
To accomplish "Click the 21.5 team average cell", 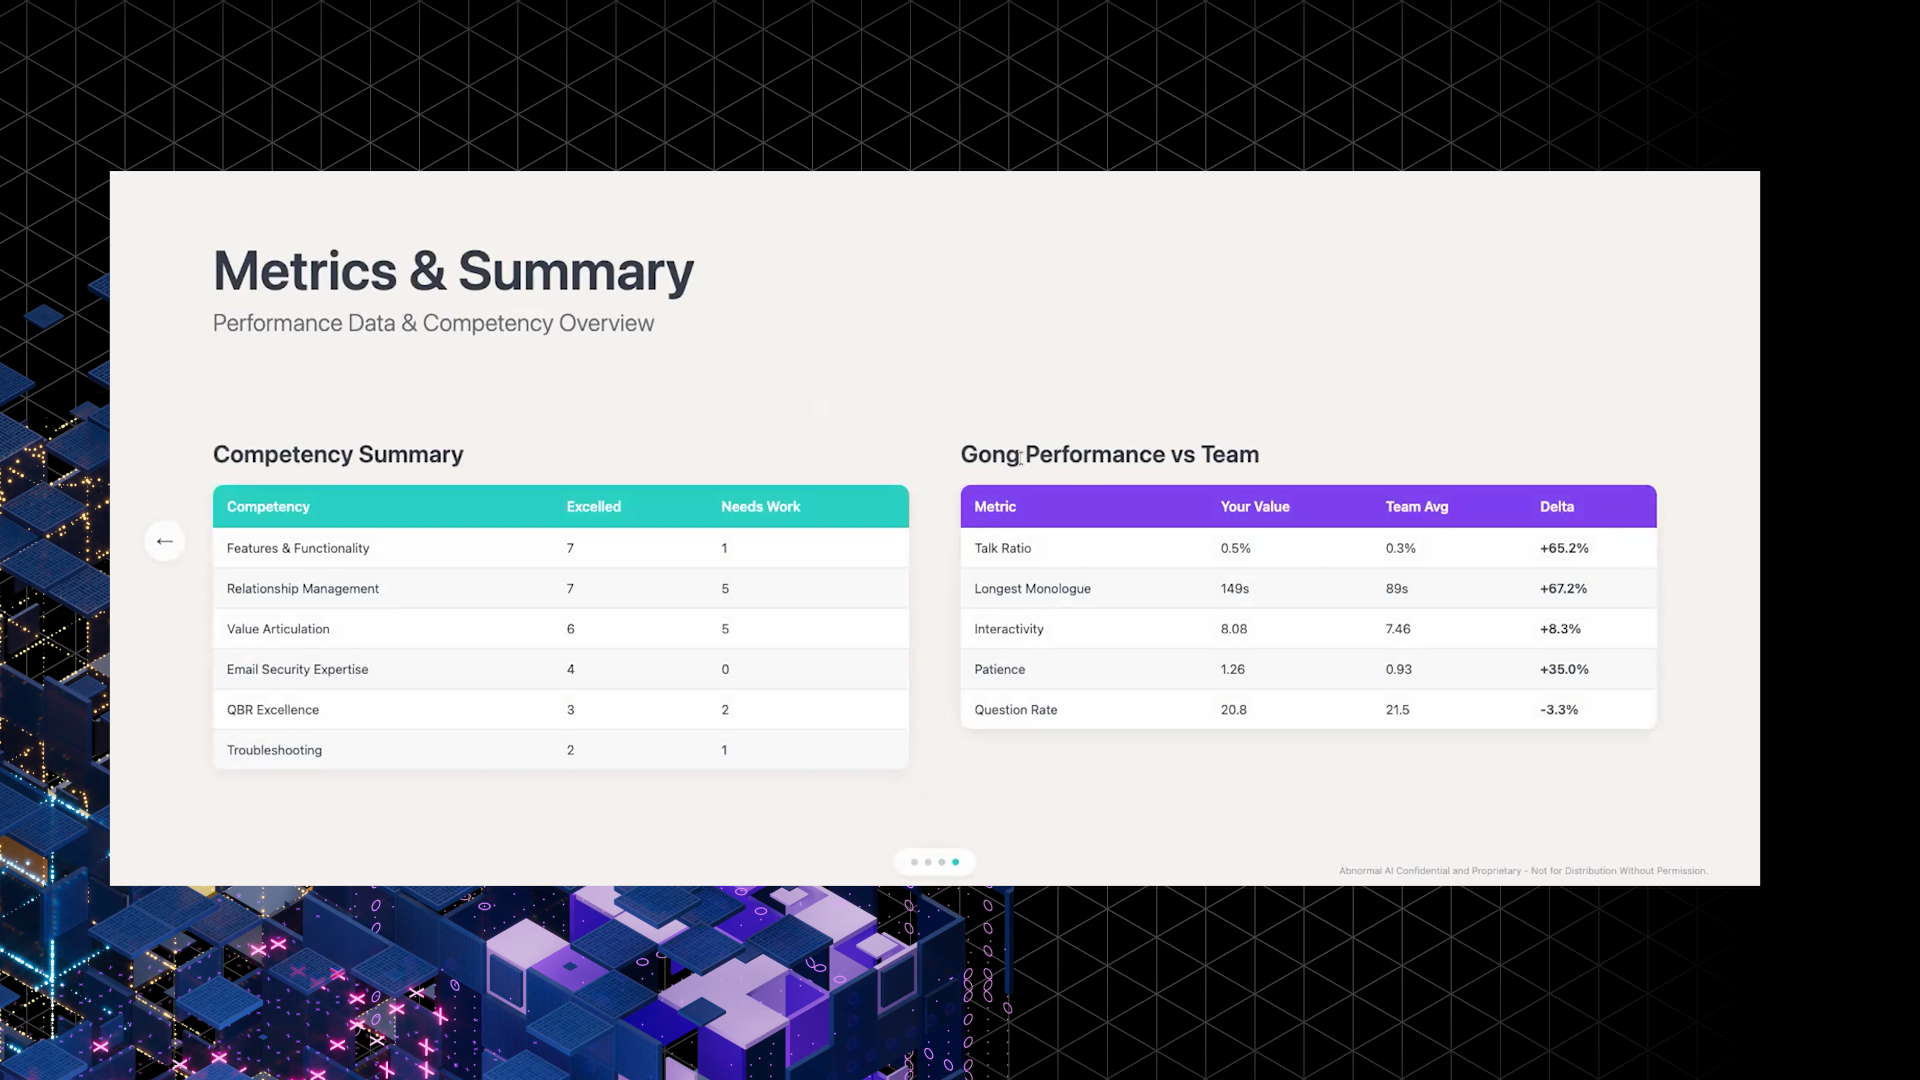I will [1398, 710].
